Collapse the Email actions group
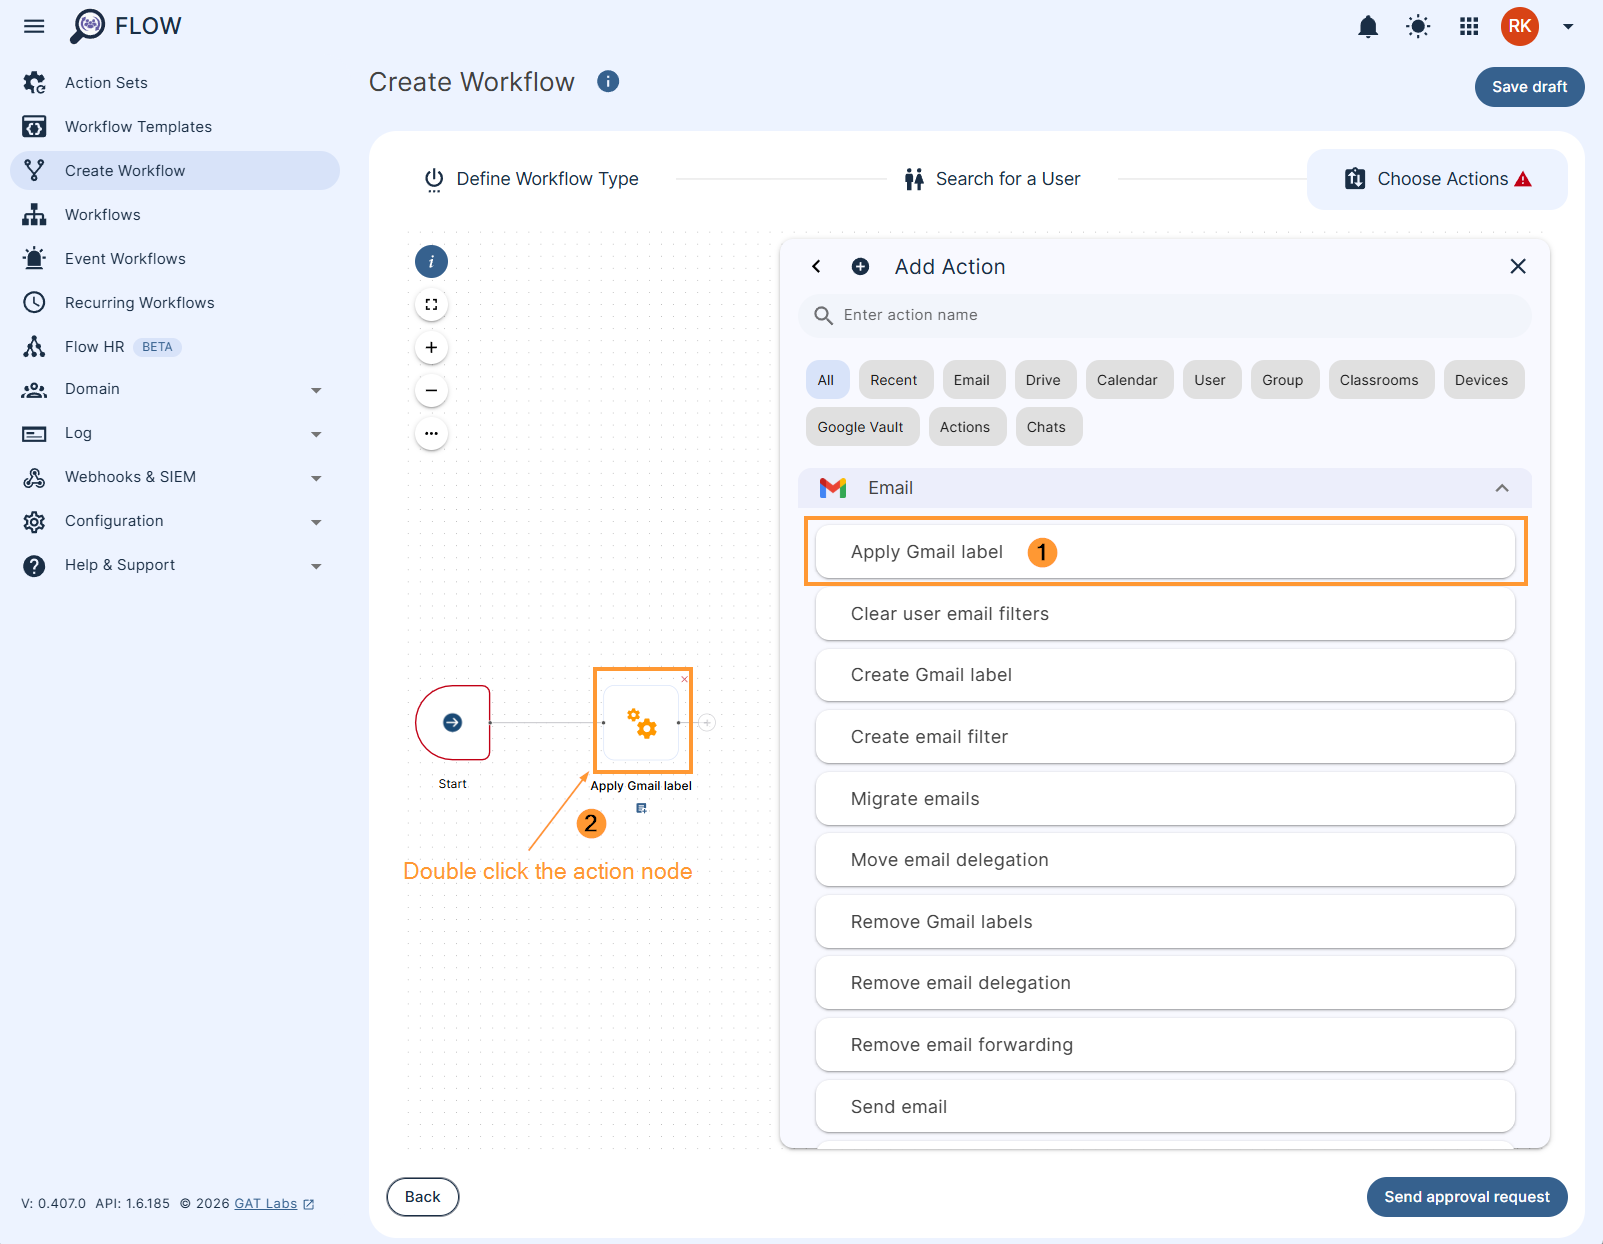This screenshot has height=1244, width=1603. tap(1502, 488)
